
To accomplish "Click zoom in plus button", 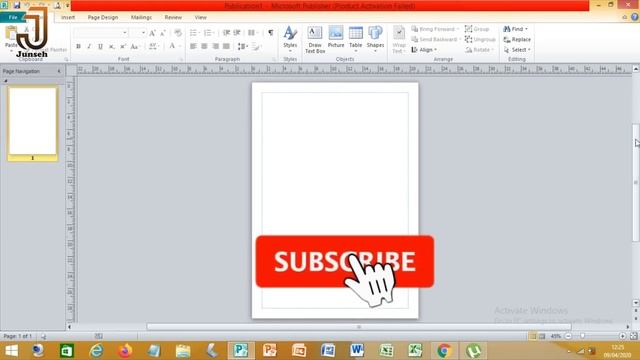I will (622, 336).
